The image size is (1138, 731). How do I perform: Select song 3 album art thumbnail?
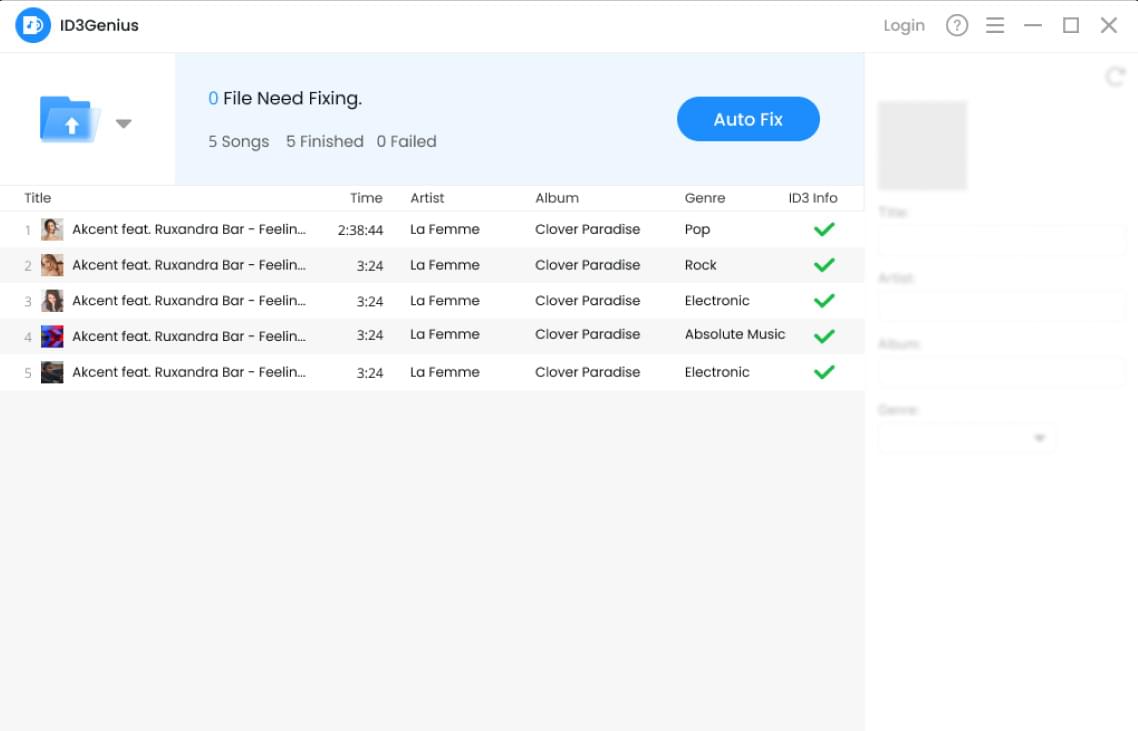click(52, 301)
